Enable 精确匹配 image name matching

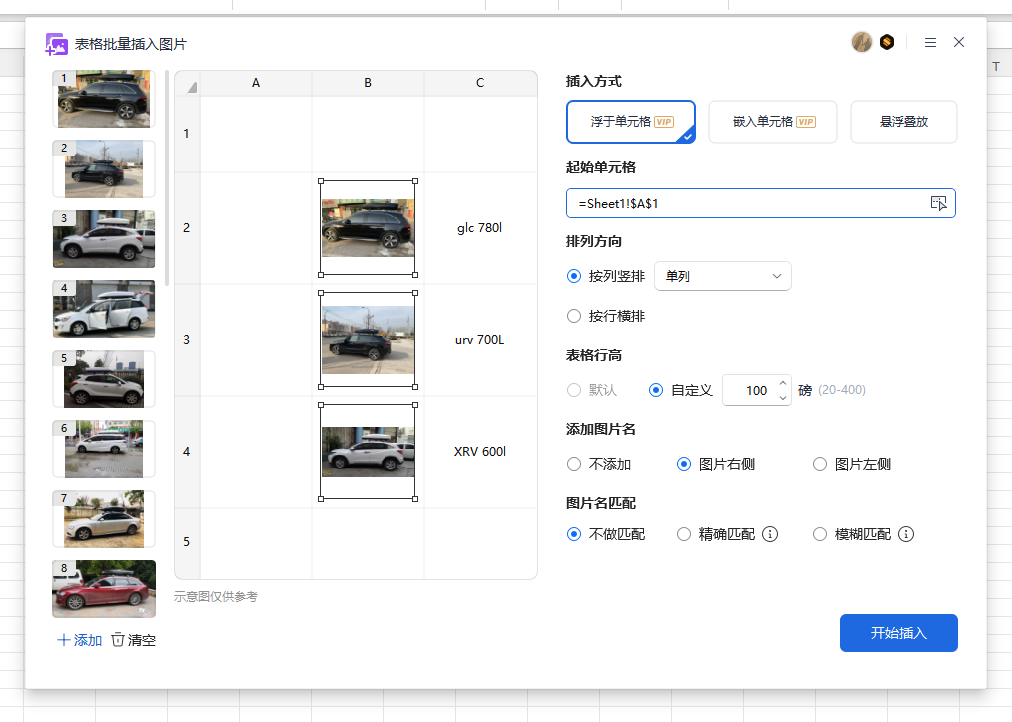click(683, 534)
